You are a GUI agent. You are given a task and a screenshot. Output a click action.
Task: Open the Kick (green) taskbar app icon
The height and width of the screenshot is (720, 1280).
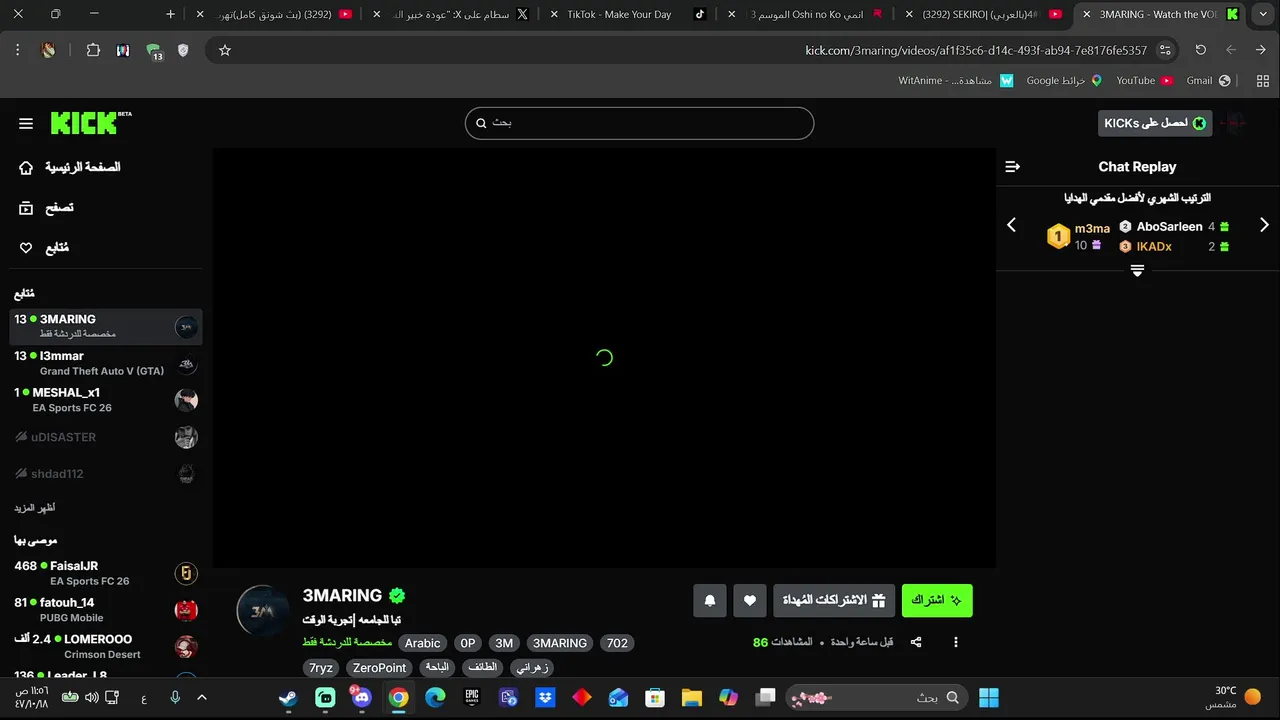[325, 698]
